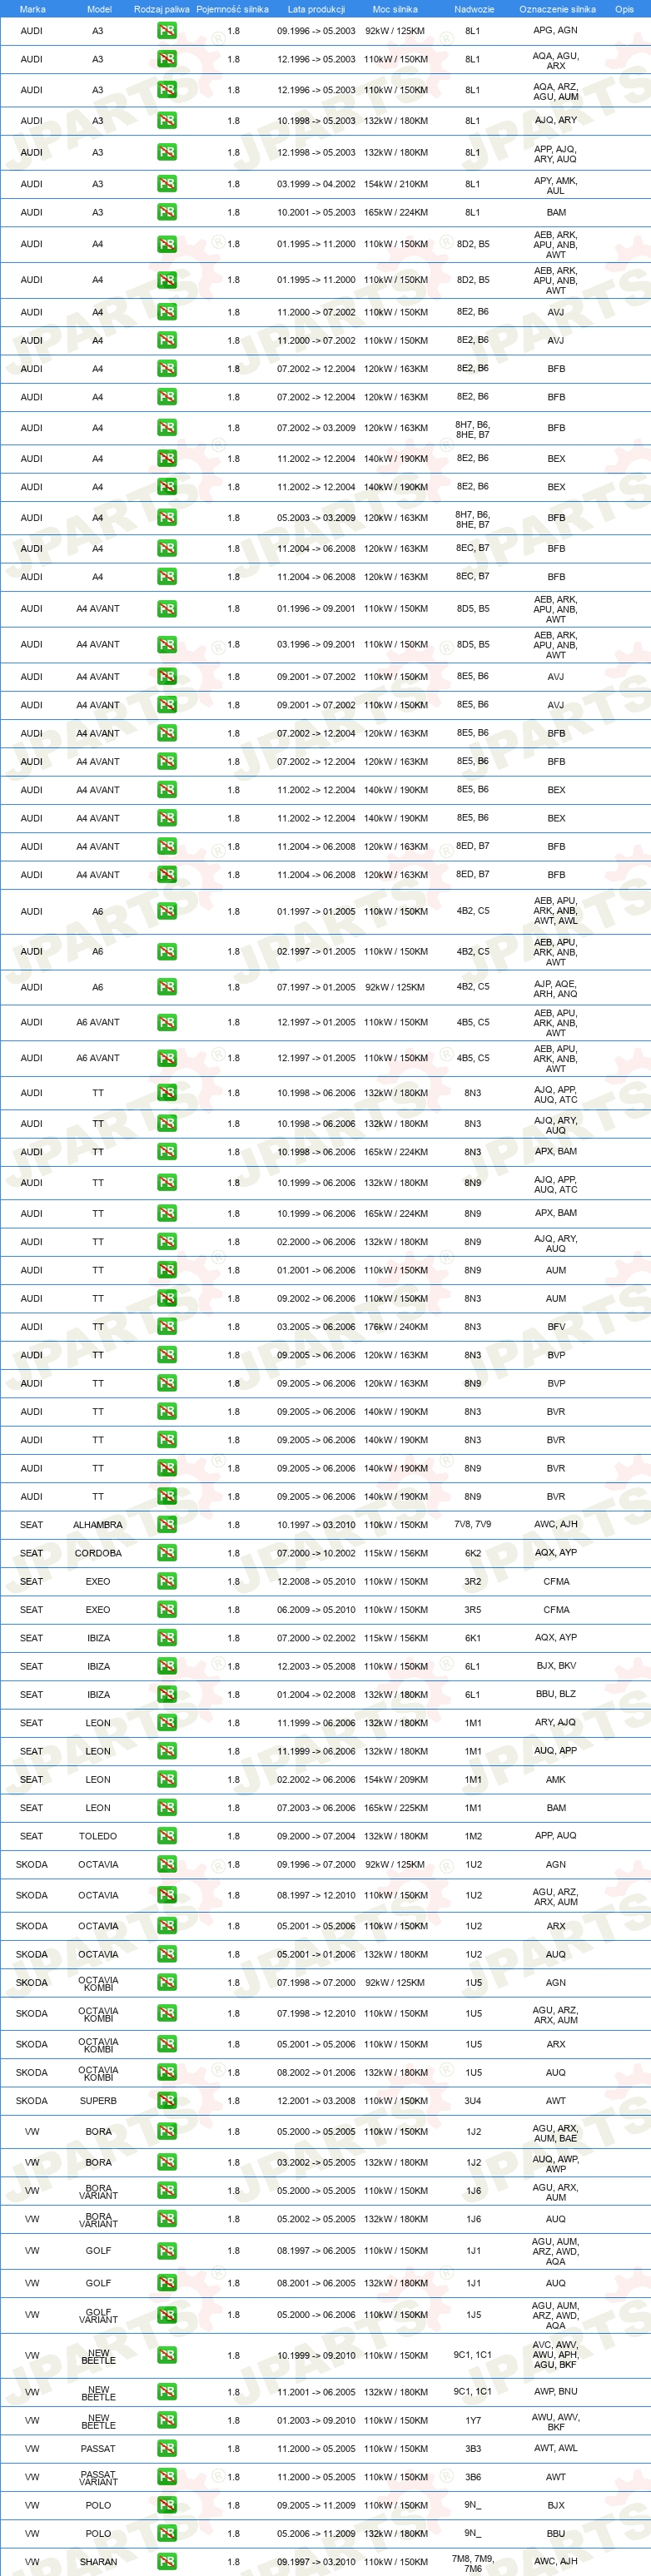The height and width of the screenshot is (2576, 651).
Task: Click fuel icon in SEAT Leon AMK row
Action: tap(167, 1780)
